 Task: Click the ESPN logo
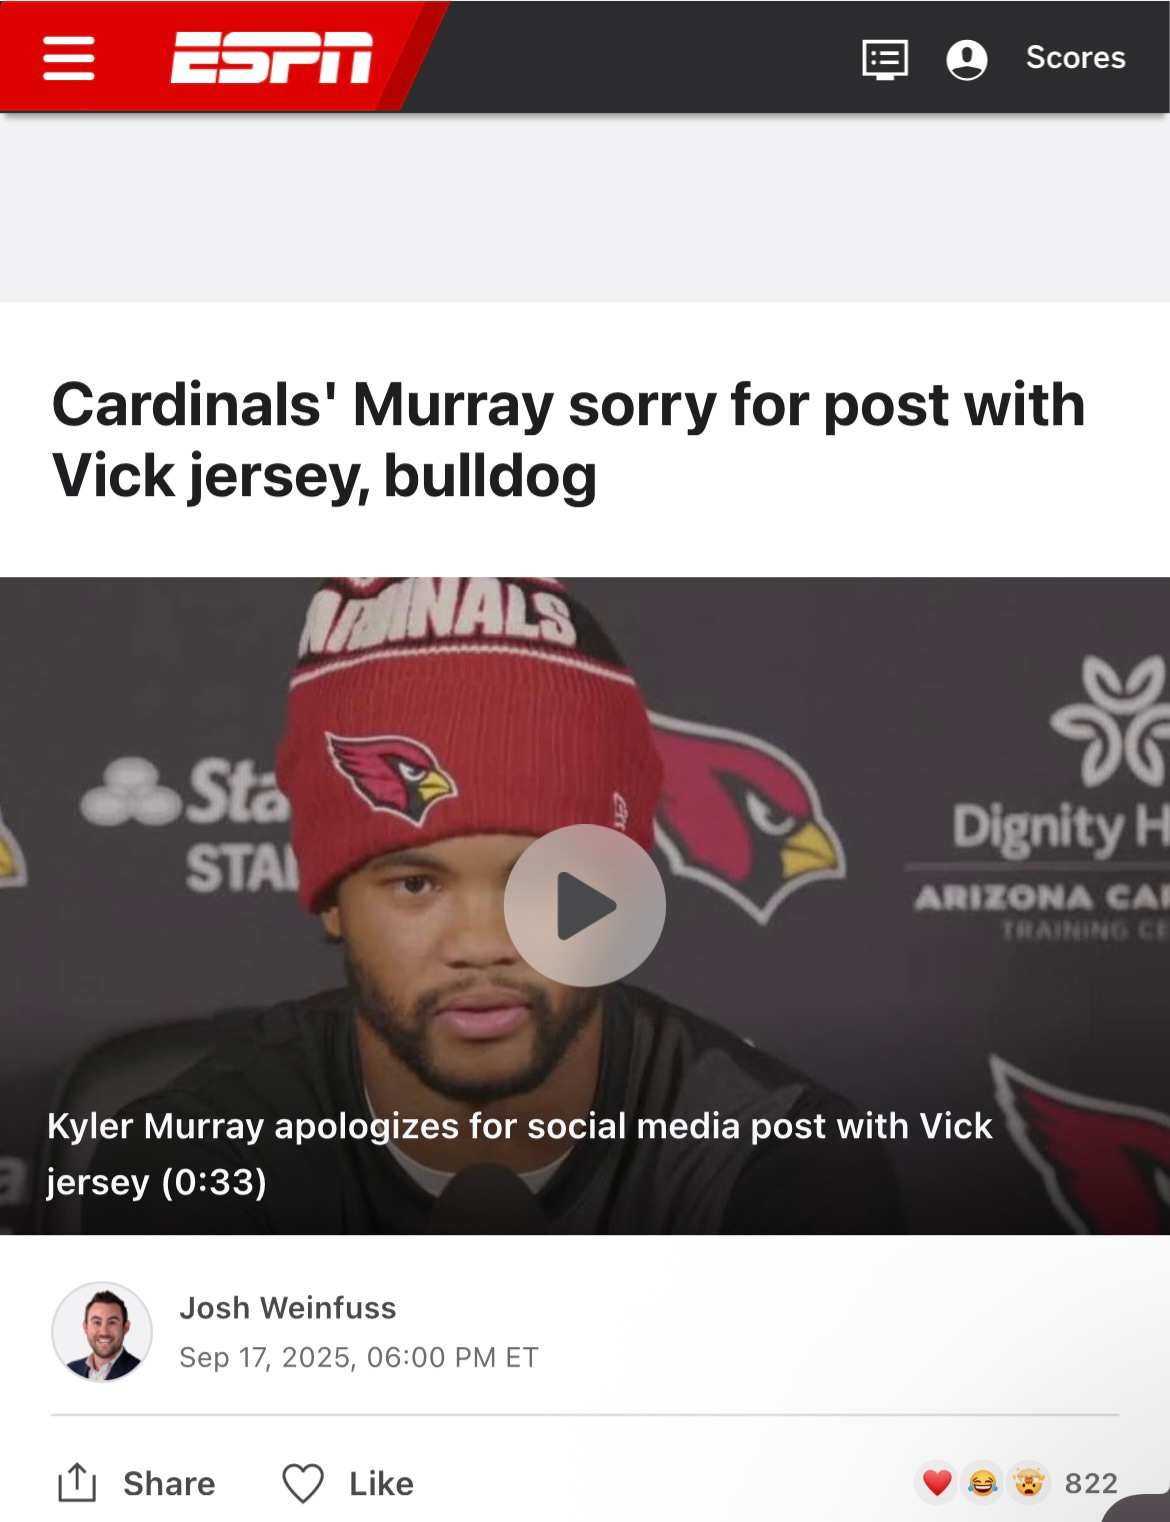point(271,57)
